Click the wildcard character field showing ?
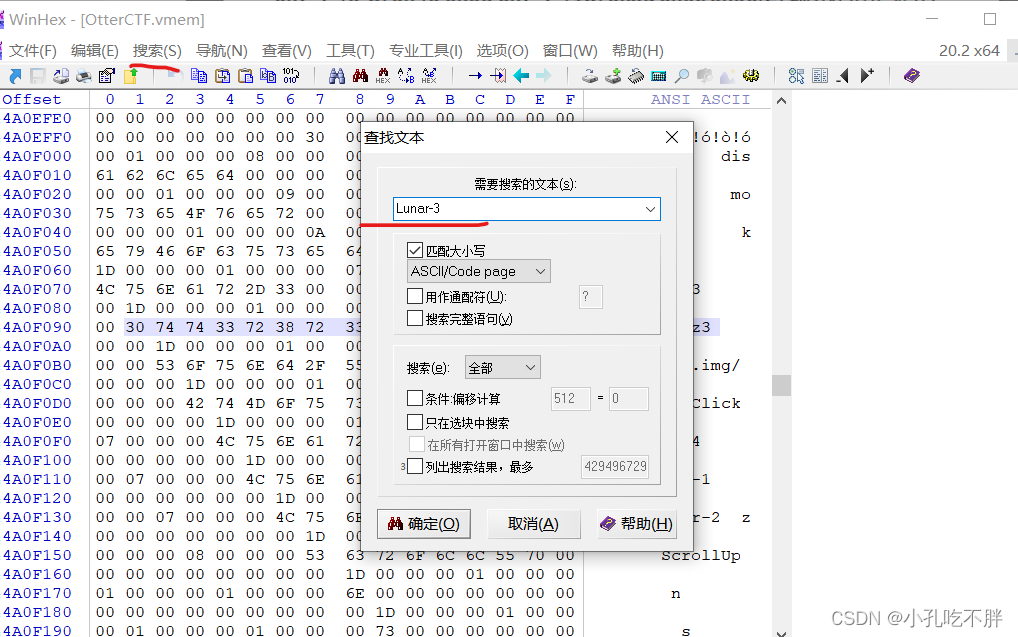The image size is (1018, 637). pyautogui.click(x=590, y=297)
